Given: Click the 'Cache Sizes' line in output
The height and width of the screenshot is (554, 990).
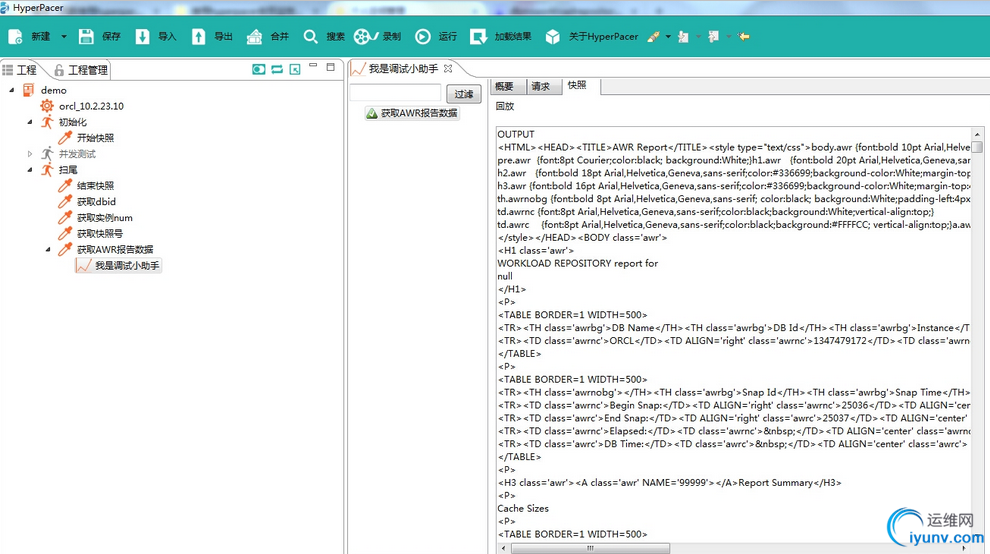Looking at the screenshot, I should tap(523, 508).
